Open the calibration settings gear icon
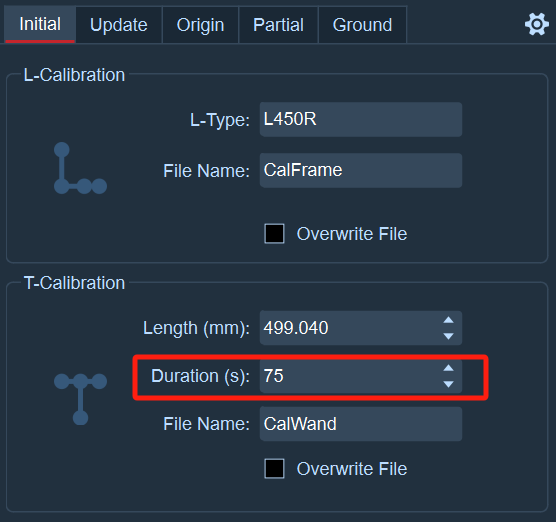Screen dimensions: 556x522 pos(536,24)
